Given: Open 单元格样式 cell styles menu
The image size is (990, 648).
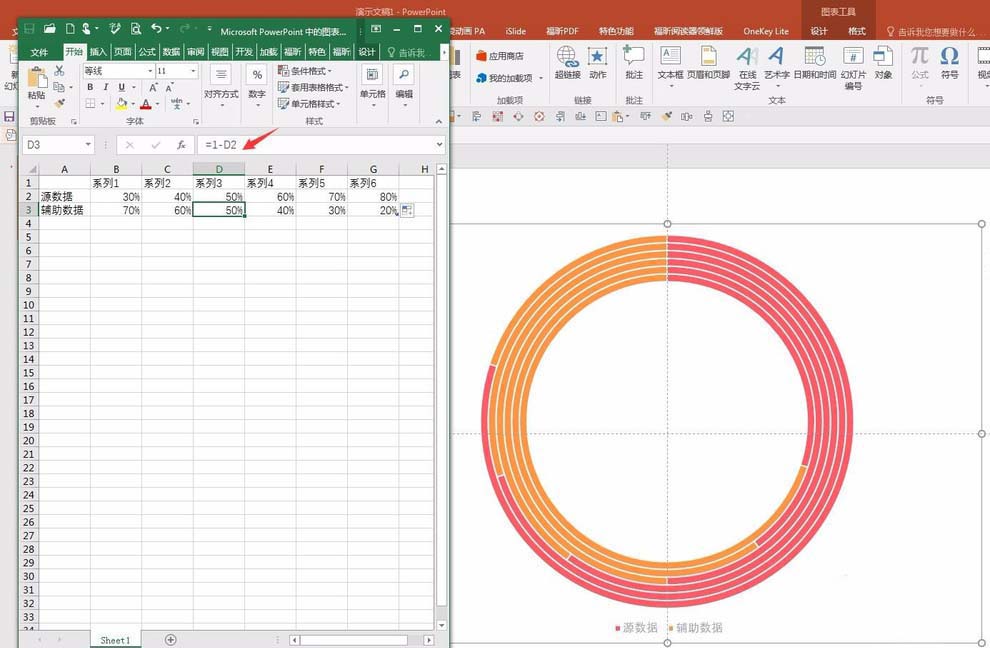Looking at the screenshot, I should tap(309, 104).
